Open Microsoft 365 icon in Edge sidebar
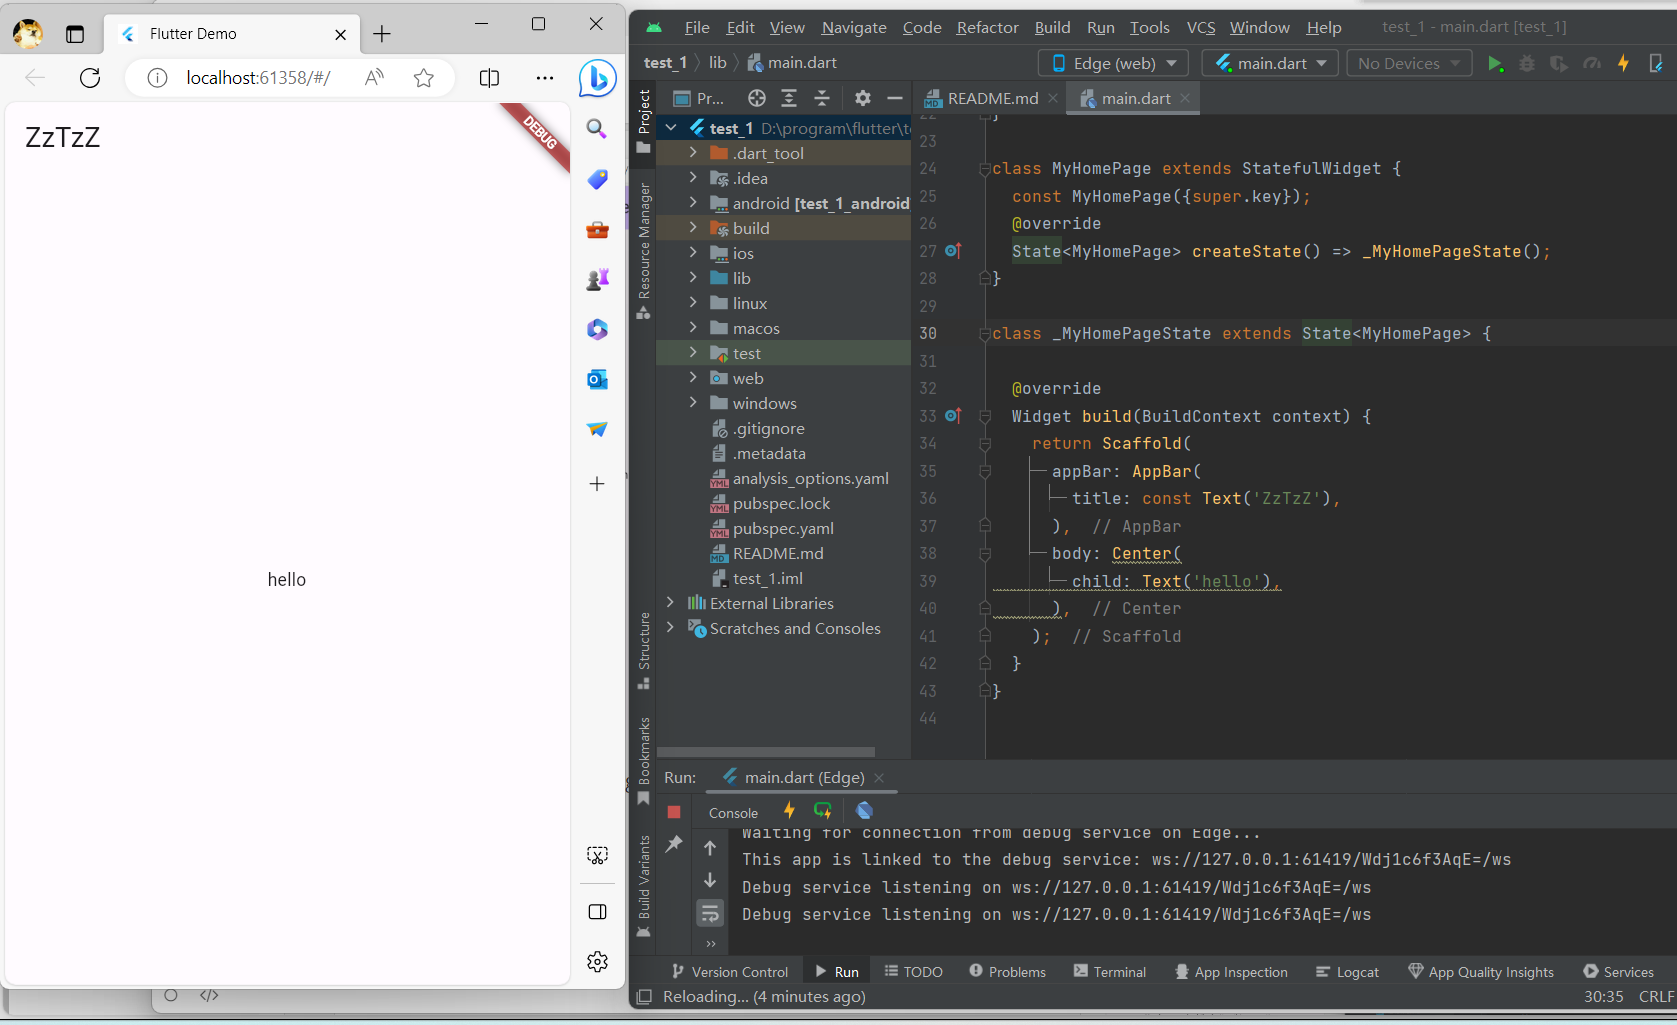Screen dimensions: 1677x1025 (x=597, y=329)
